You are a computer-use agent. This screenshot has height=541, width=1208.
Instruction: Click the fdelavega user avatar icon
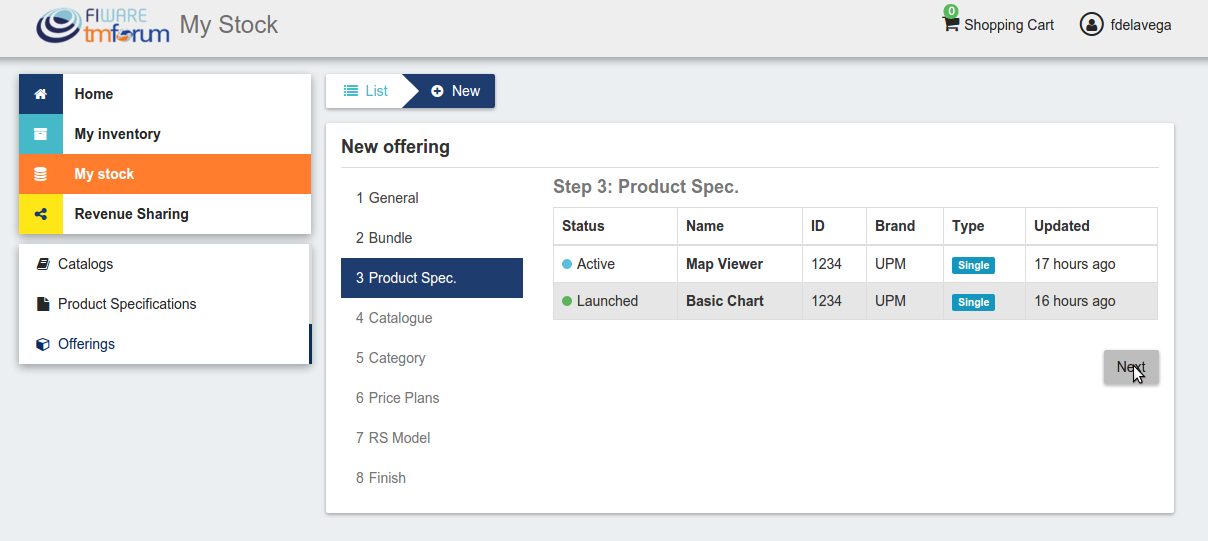tap(1091, 24)
